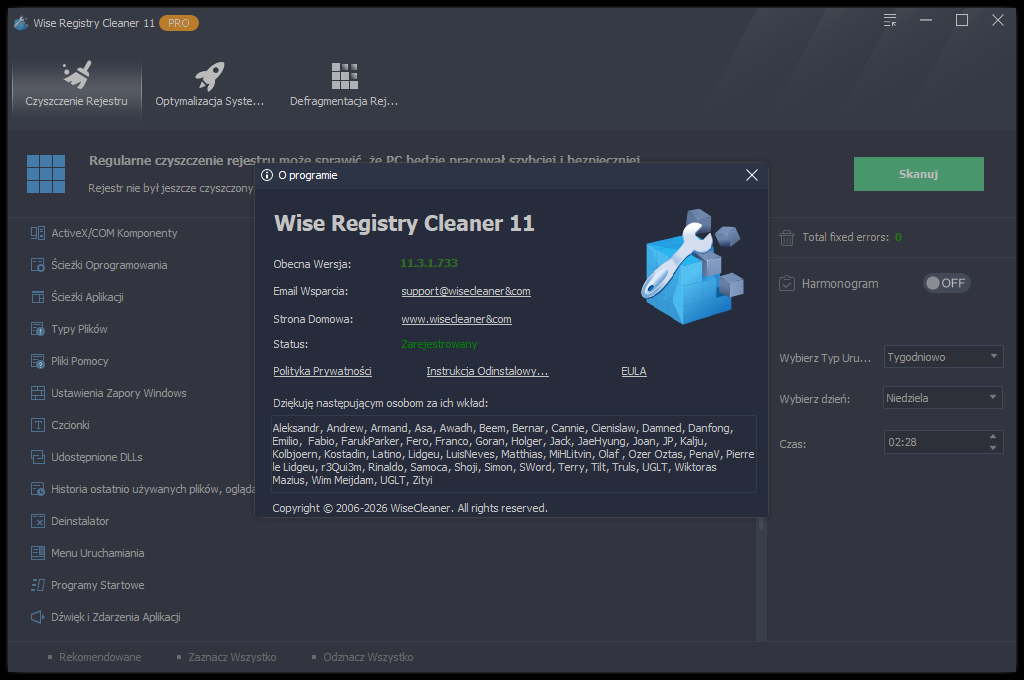This screenshot has height=680, width=1024.
Task: Click Odznacz Wszystko at the bottom
Action: point(368,657)
